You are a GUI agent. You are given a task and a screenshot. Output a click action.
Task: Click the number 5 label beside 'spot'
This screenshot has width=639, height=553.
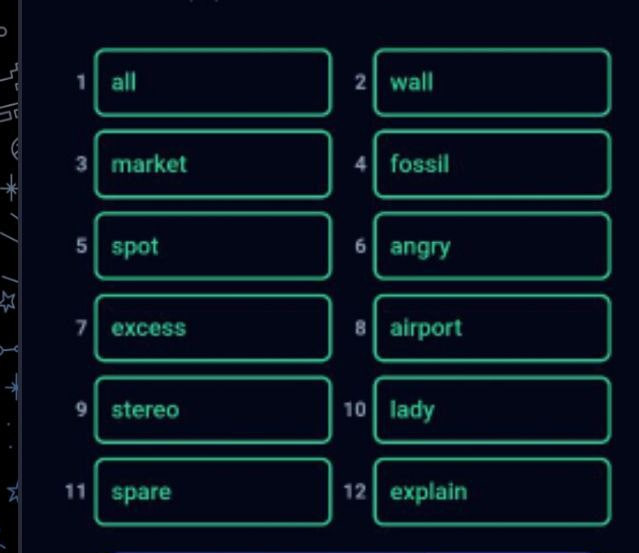coord(81,246)
